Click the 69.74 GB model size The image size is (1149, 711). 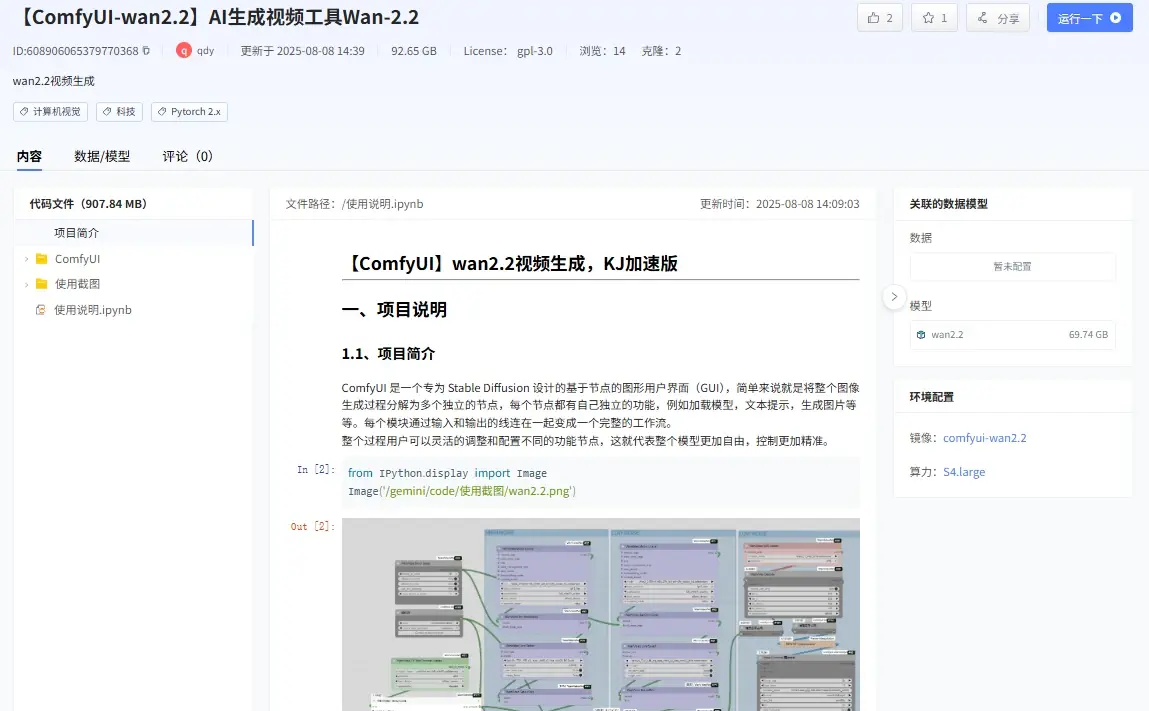(1088, 335)
